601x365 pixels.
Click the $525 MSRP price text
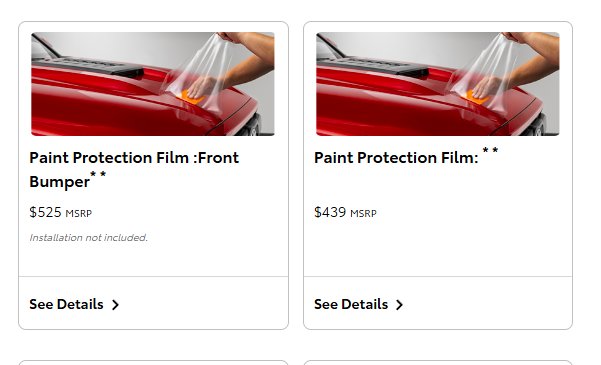[x=61, y=212]
